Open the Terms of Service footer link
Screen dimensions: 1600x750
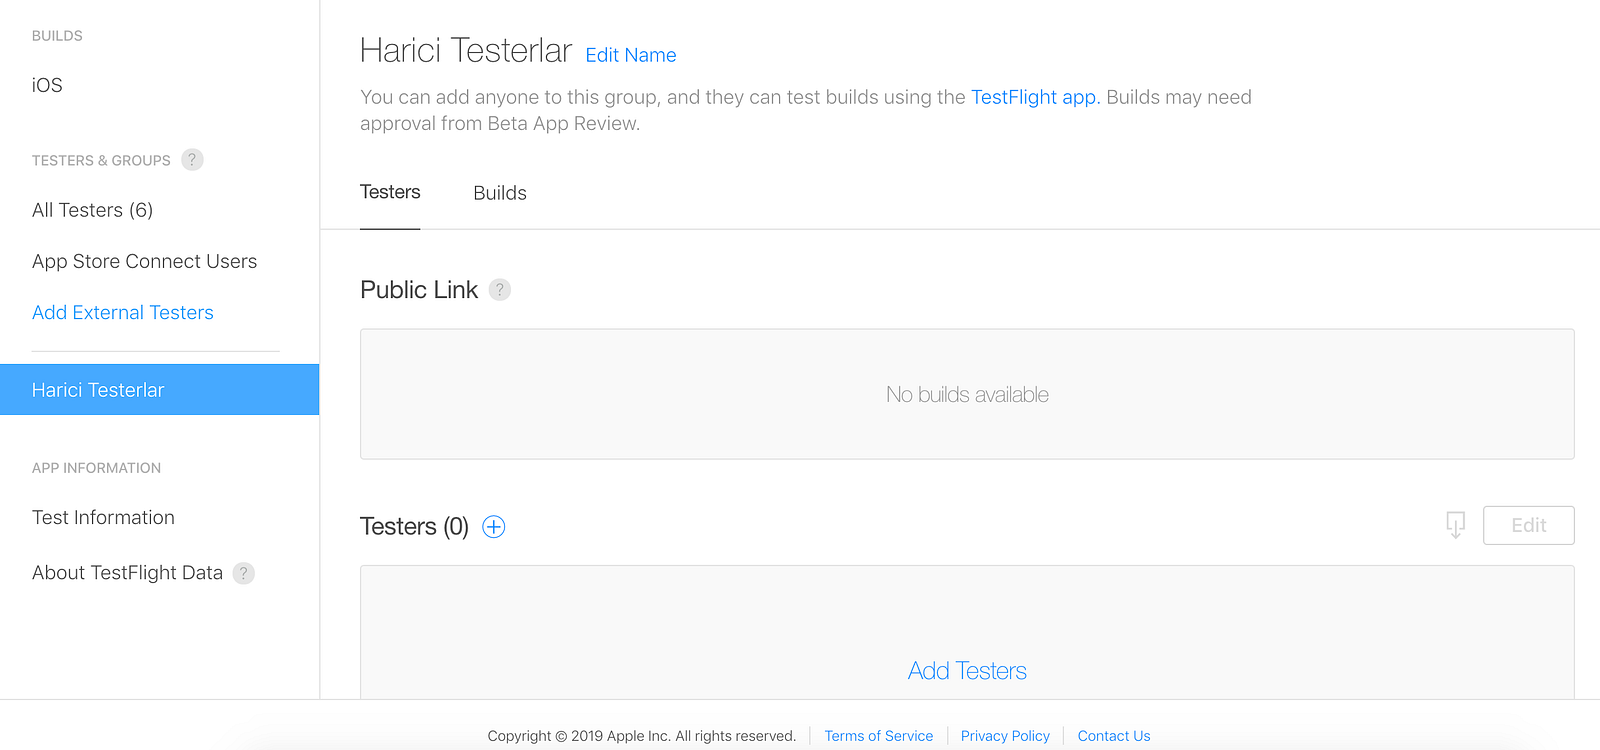(x=878, y=736)
